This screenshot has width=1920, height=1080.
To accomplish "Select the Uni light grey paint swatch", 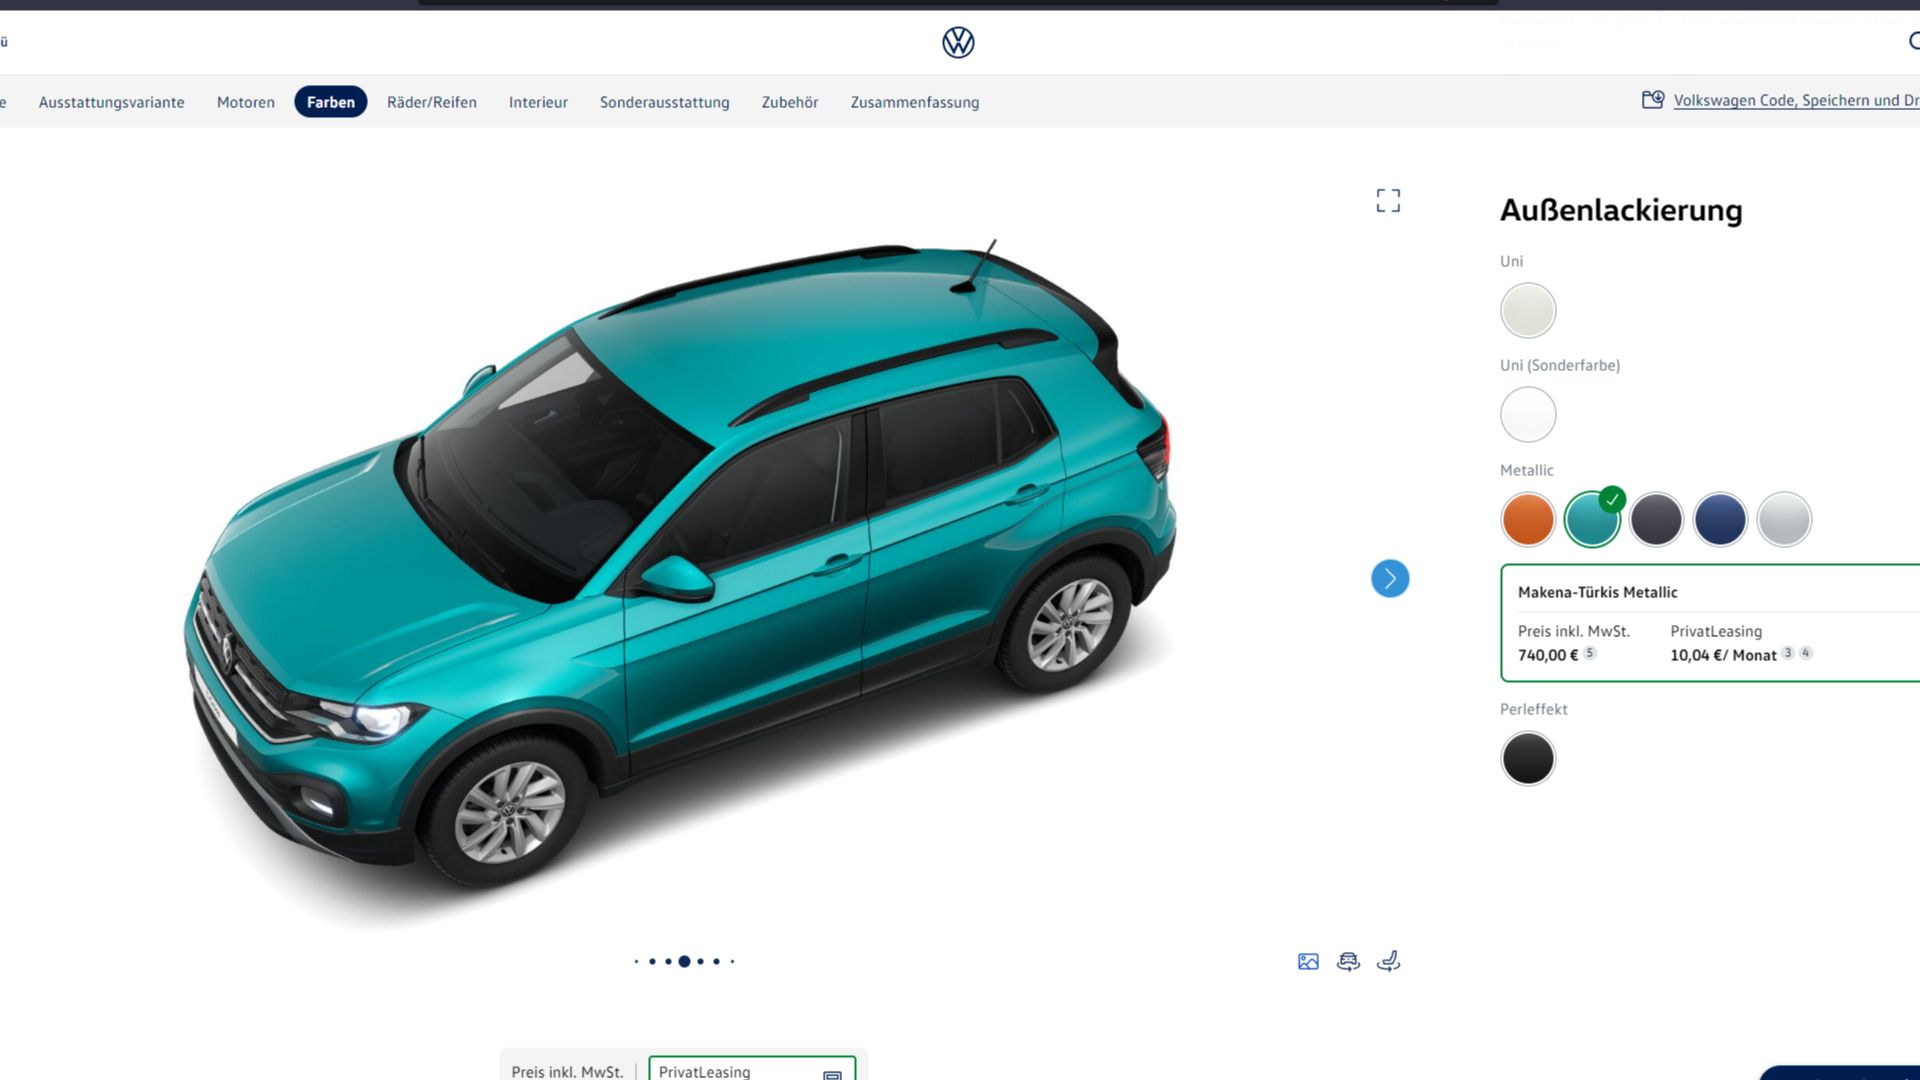I will click(1528, 311).
